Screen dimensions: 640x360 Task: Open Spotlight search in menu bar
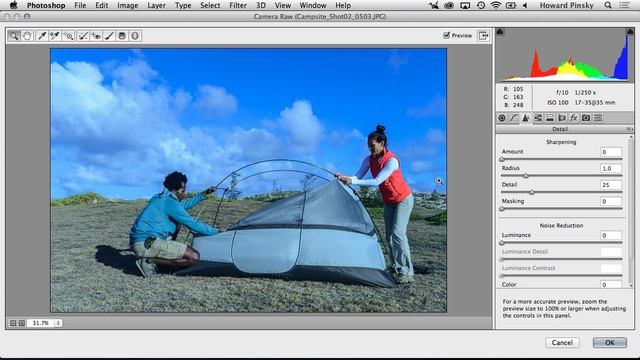(608, 5)
